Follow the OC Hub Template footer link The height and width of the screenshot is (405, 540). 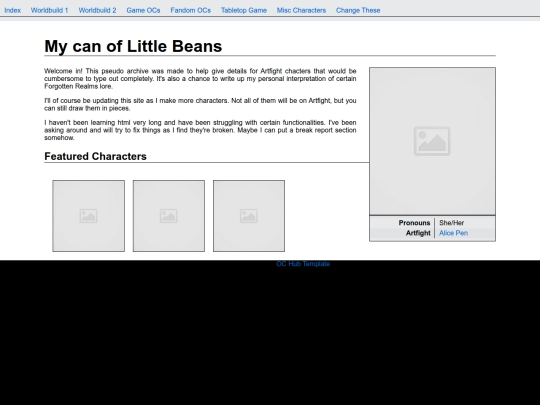303,264
